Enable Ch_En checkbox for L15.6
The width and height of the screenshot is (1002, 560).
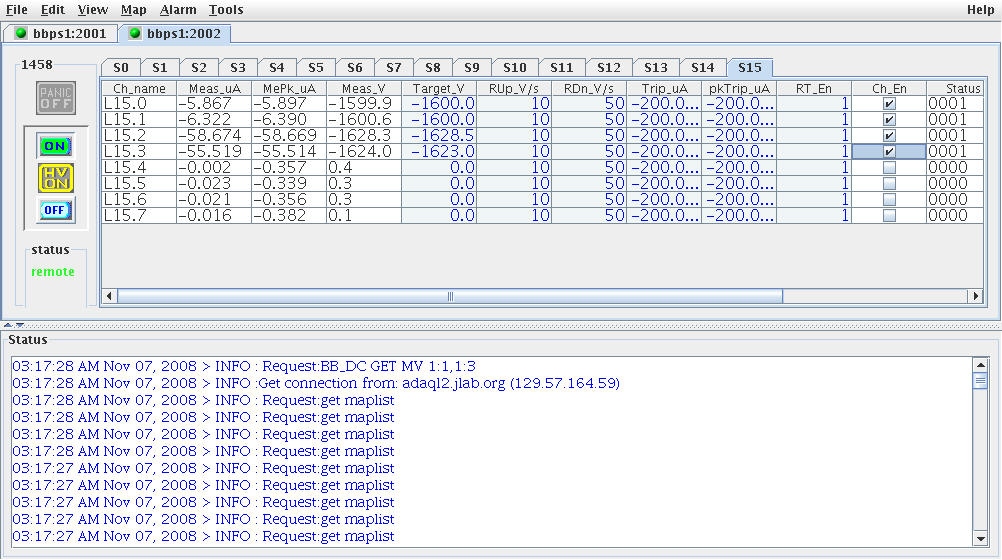889,199
